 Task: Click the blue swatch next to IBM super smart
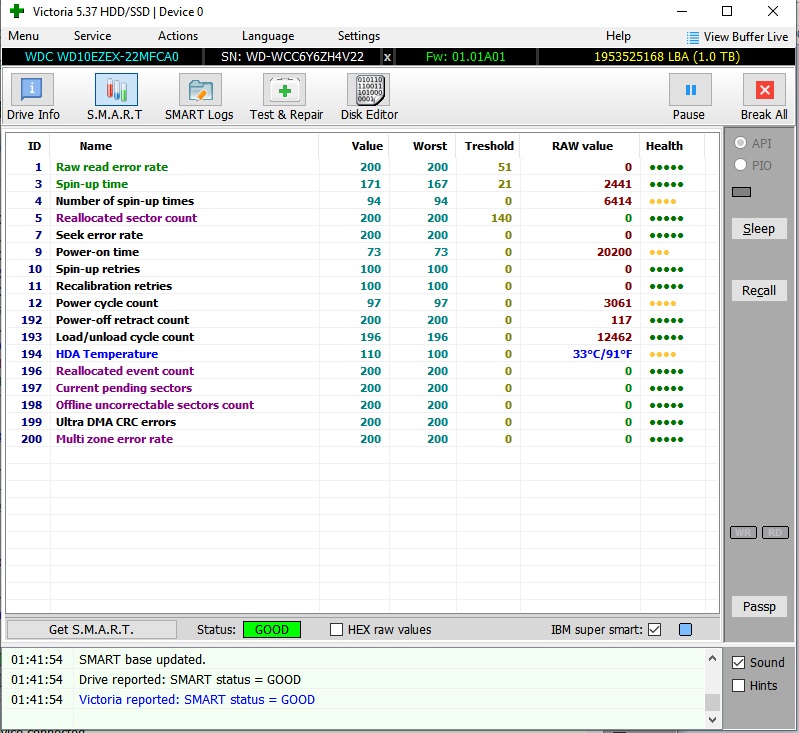pyautogui.click(x=685, y=630)
